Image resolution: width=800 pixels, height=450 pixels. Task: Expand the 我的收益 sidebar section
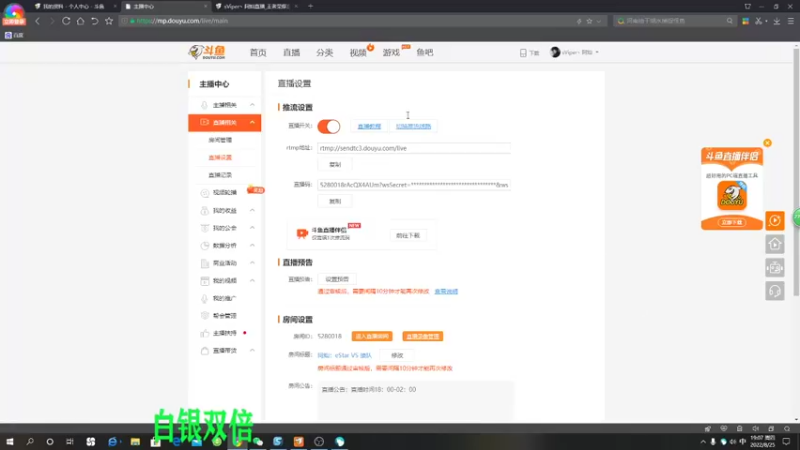252,210
